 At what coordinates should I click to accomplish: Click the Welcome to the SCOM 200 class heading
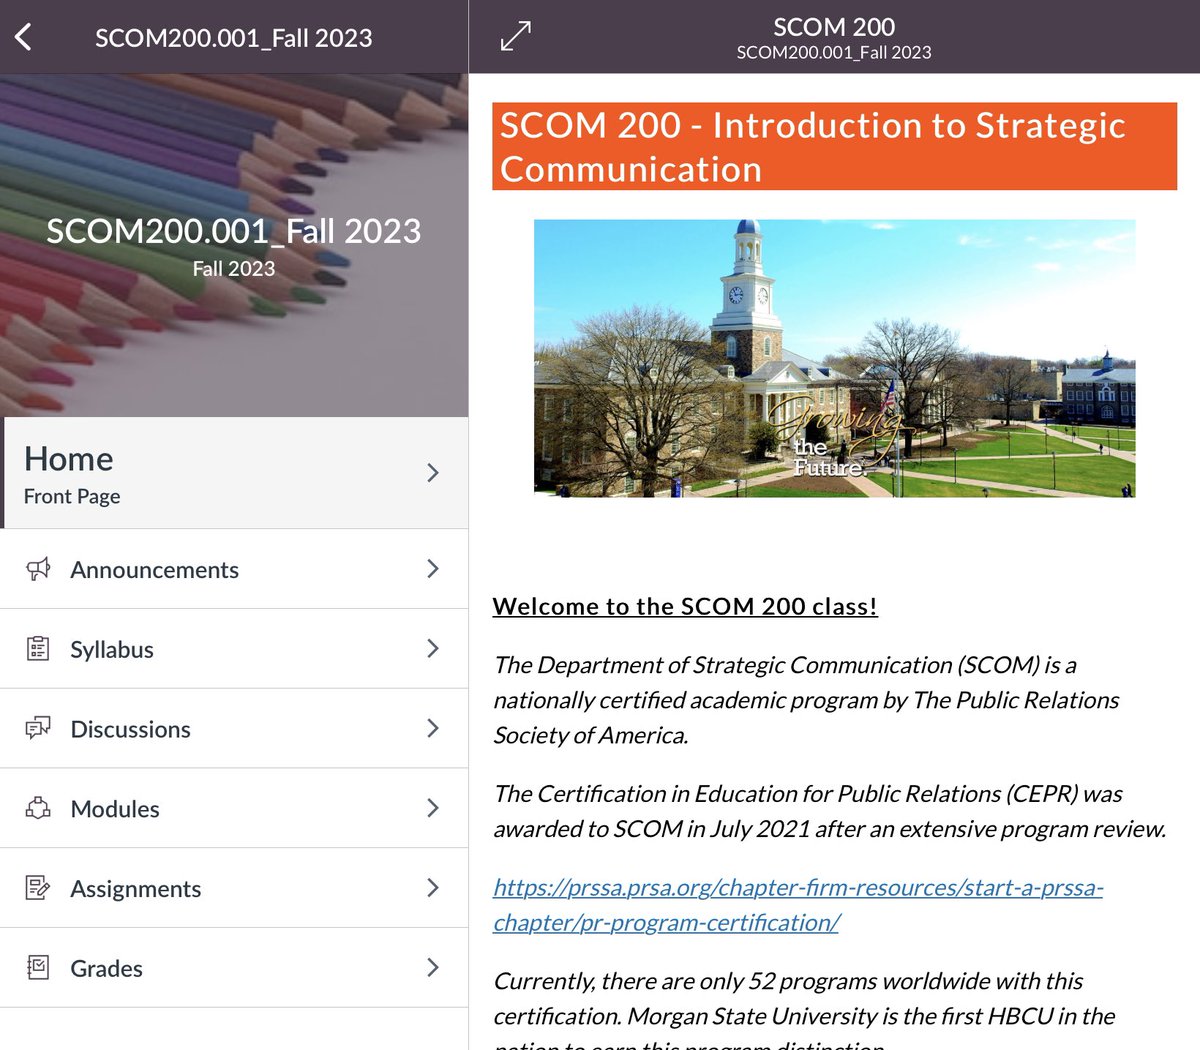point(685,607)
